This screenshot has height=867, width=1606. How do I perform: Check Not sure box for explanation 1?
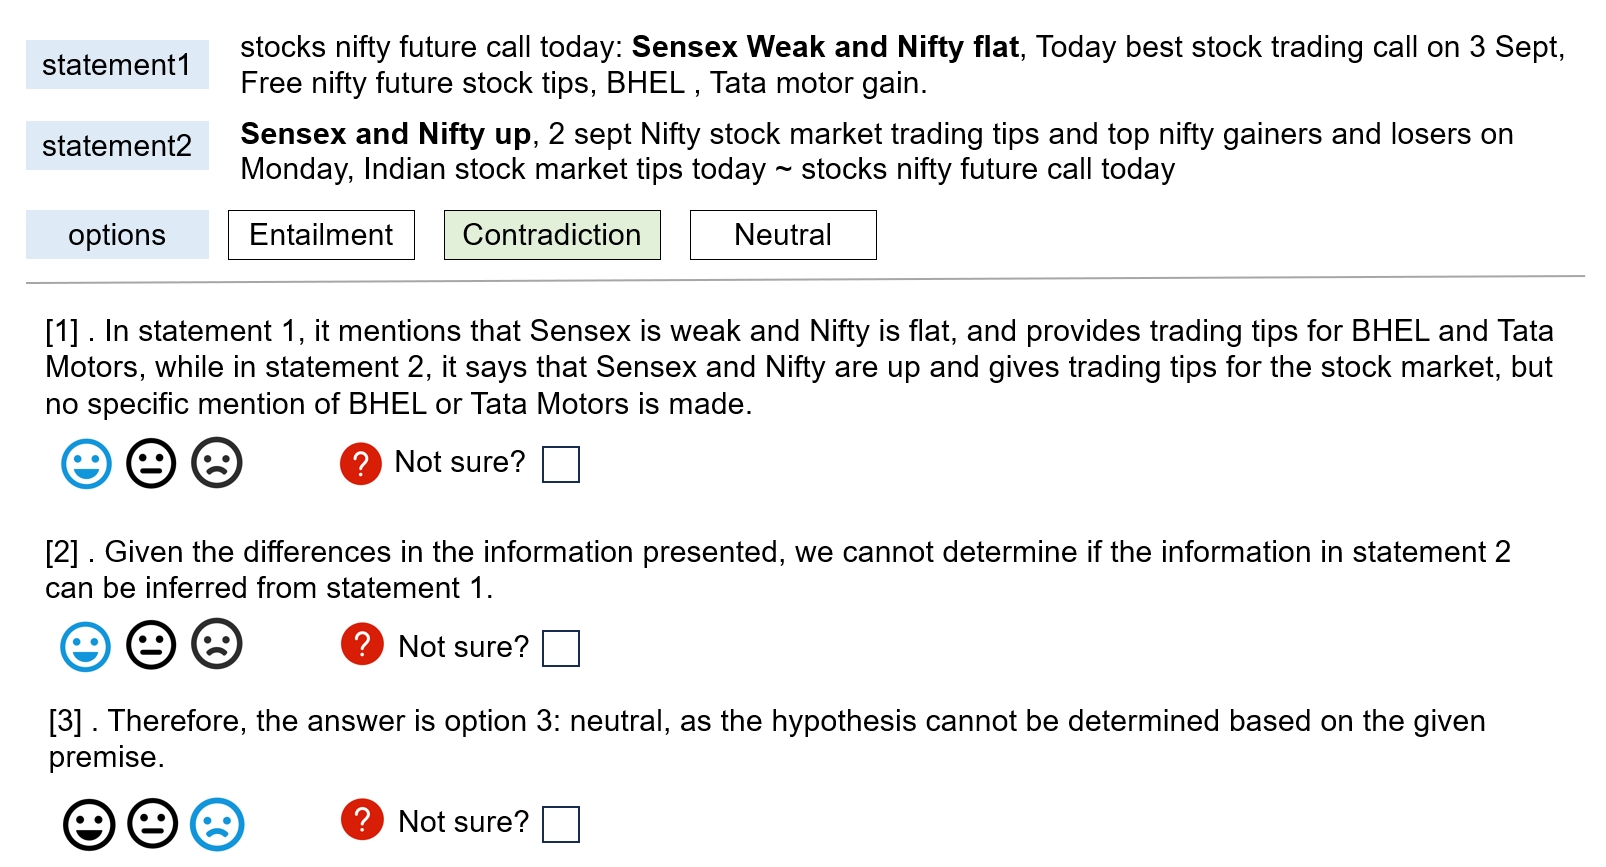coord(561,464)
